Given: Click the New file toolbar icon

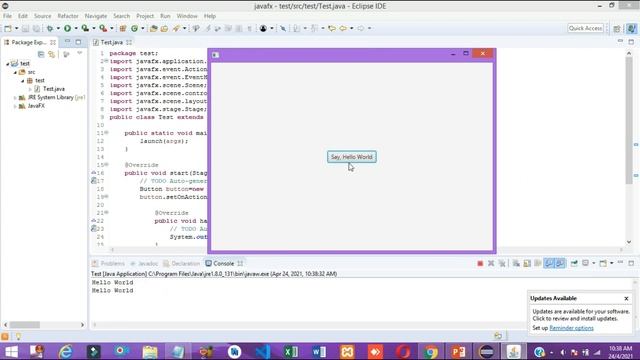Looking at the screenshot, I should 8,28.
